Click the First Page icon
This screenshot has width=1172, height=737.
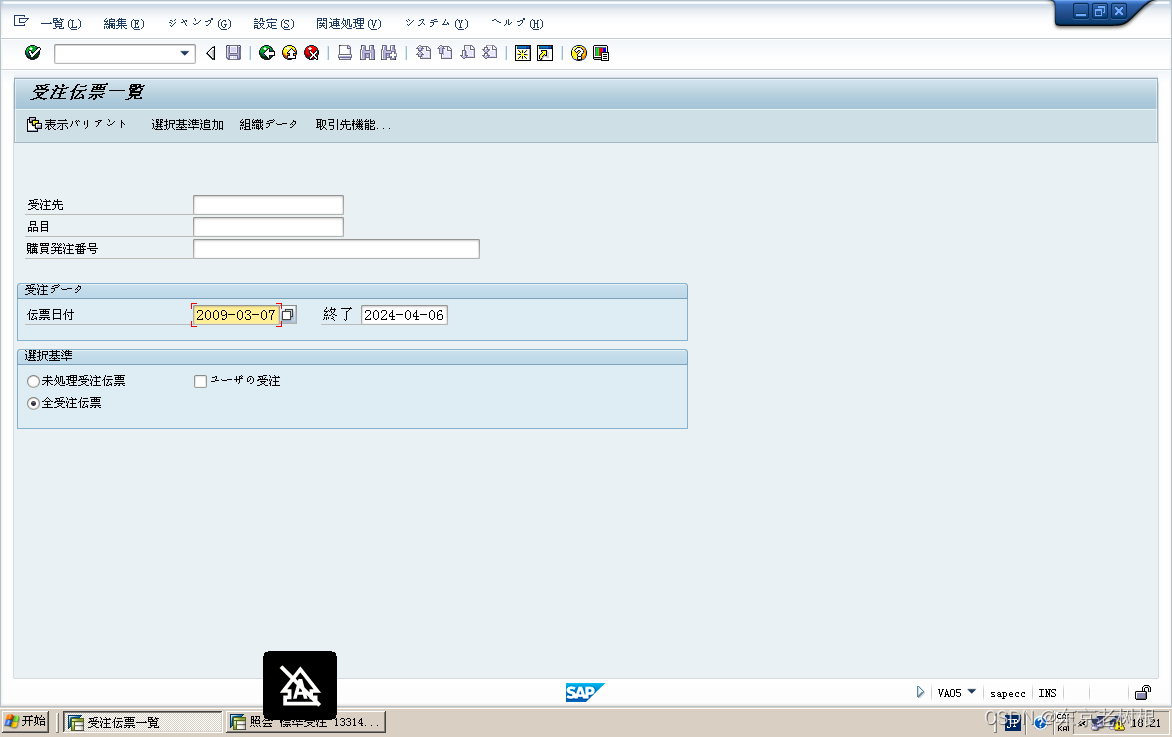click(424, 53)
